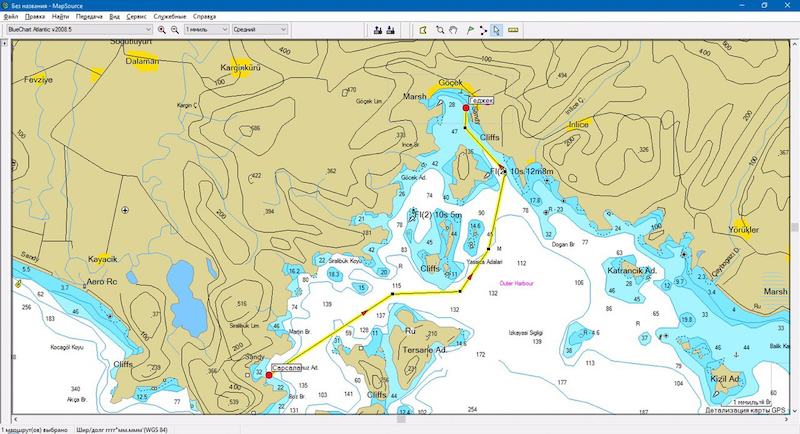800x434 pixels.
Task: Click the vertical scrollbar thumb
Action: tap(794, 227)
